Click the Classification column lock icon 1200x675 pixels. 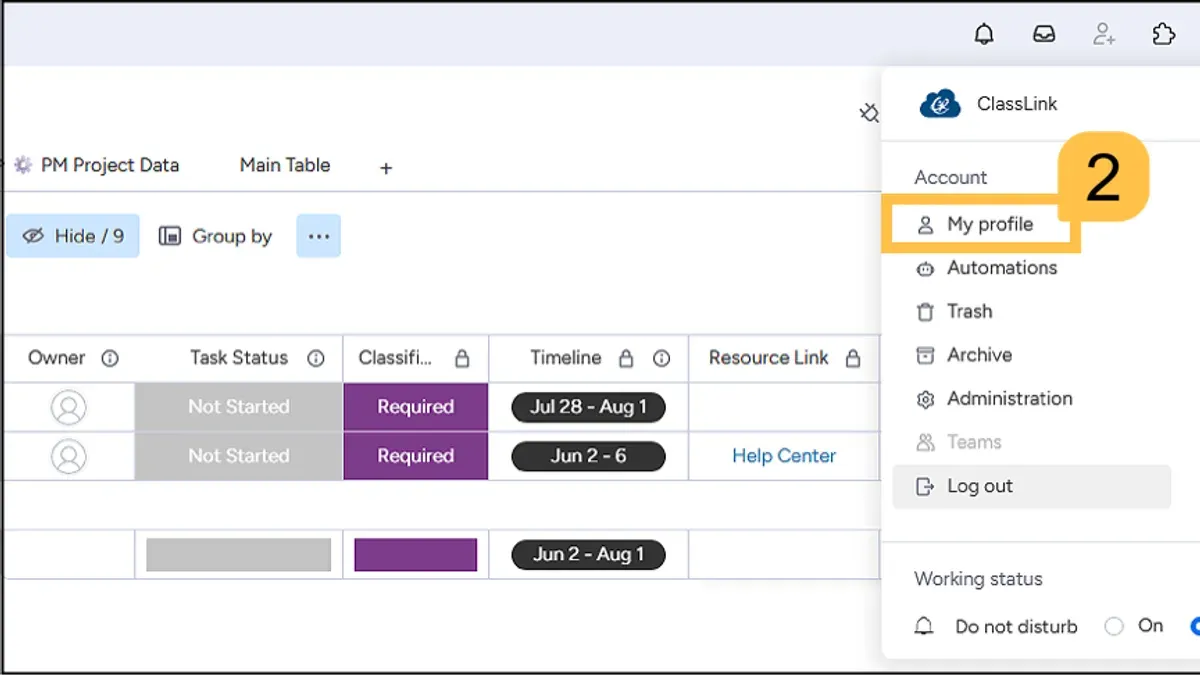461,358
